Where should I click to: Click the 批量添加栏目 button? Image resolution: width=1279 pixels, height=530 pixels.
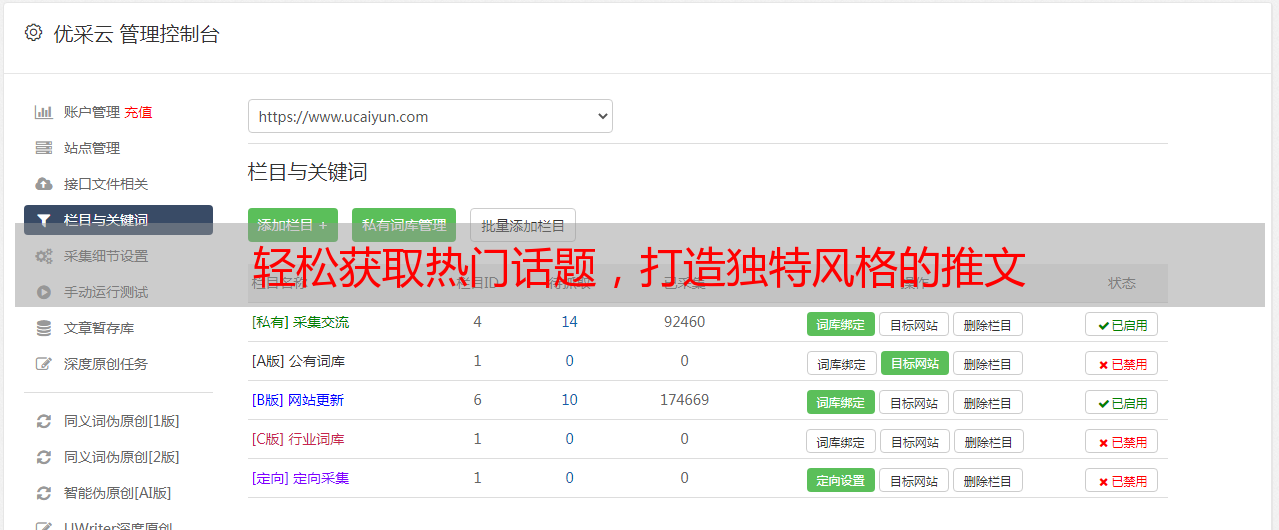(x=523, y=225)
